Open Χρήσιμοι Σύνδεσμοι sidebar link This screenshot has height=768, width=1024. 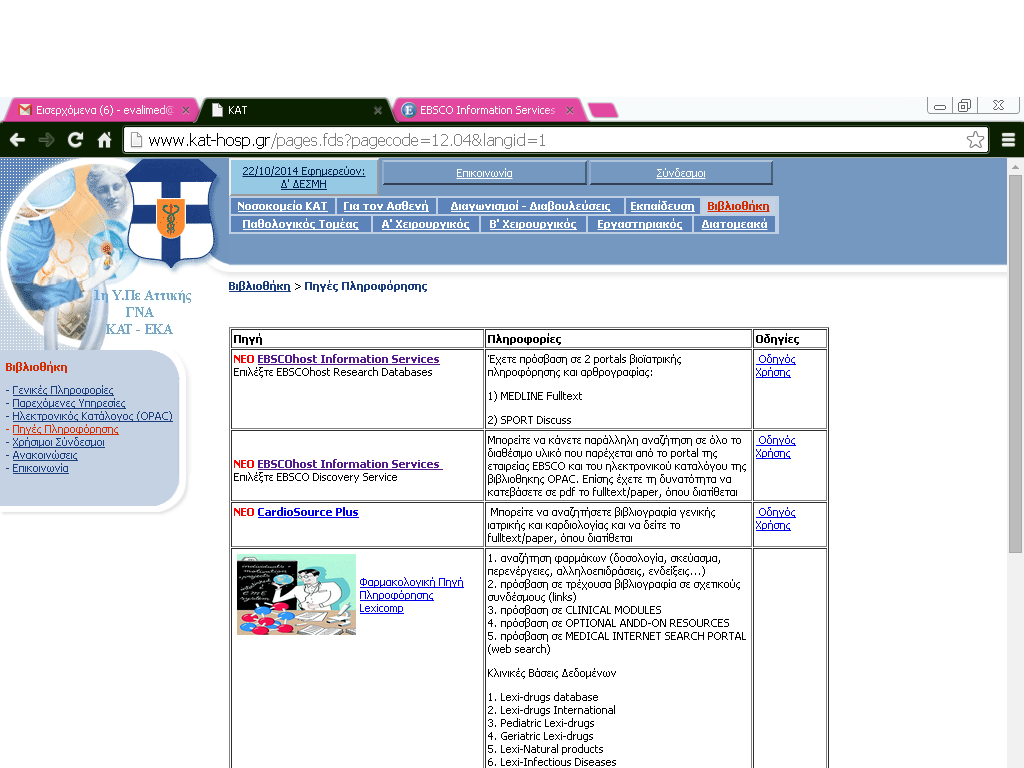coord(58,442)
